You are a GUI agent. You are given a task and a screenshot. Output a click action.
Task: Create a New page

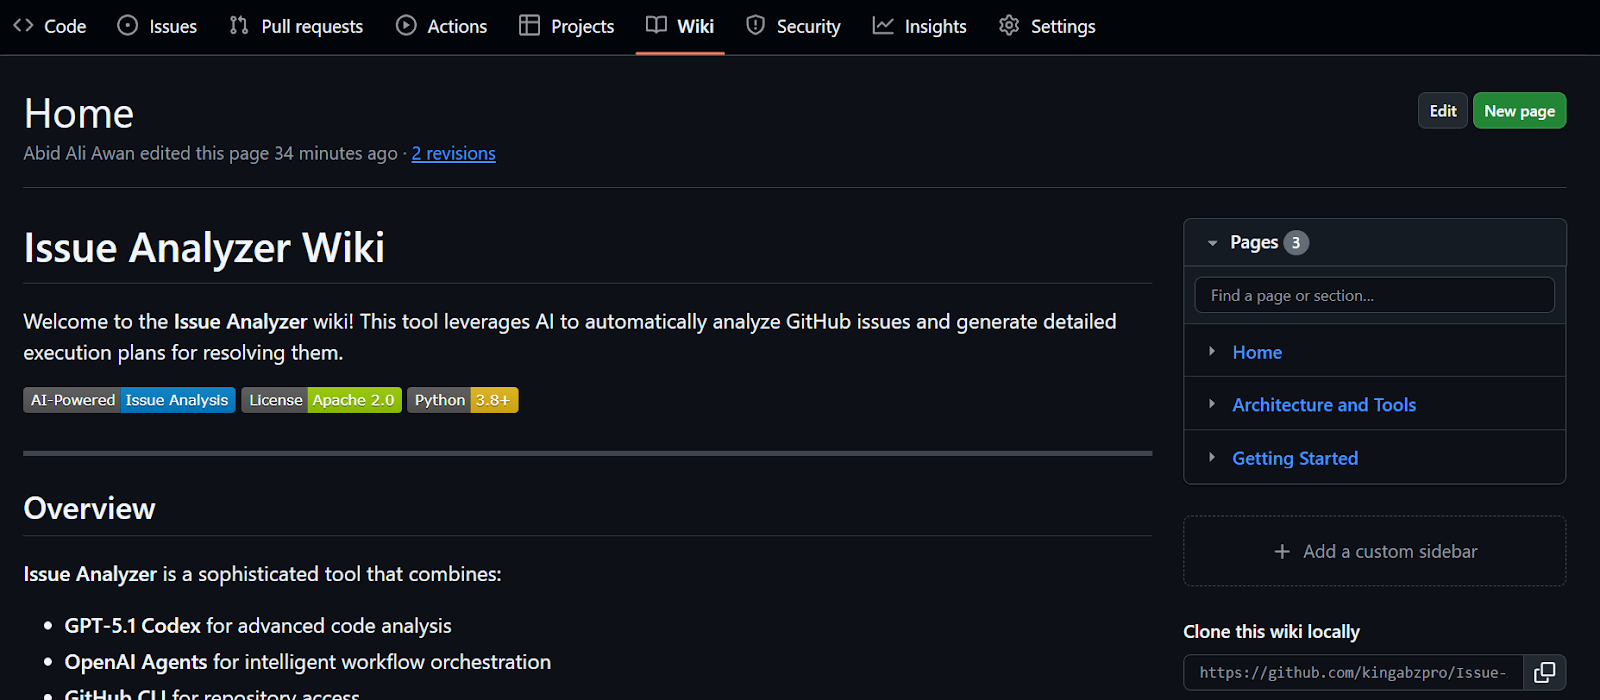click(x=1519, y=111)
